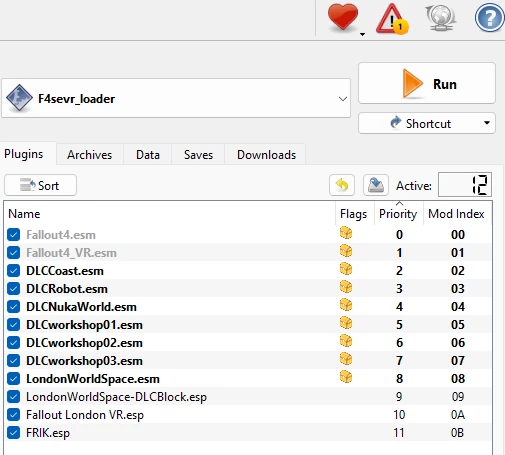Select the DLCworkshop02.esm plugin name
The height and width of the screenshot is (455, 505).
click(x=84, y=343)
